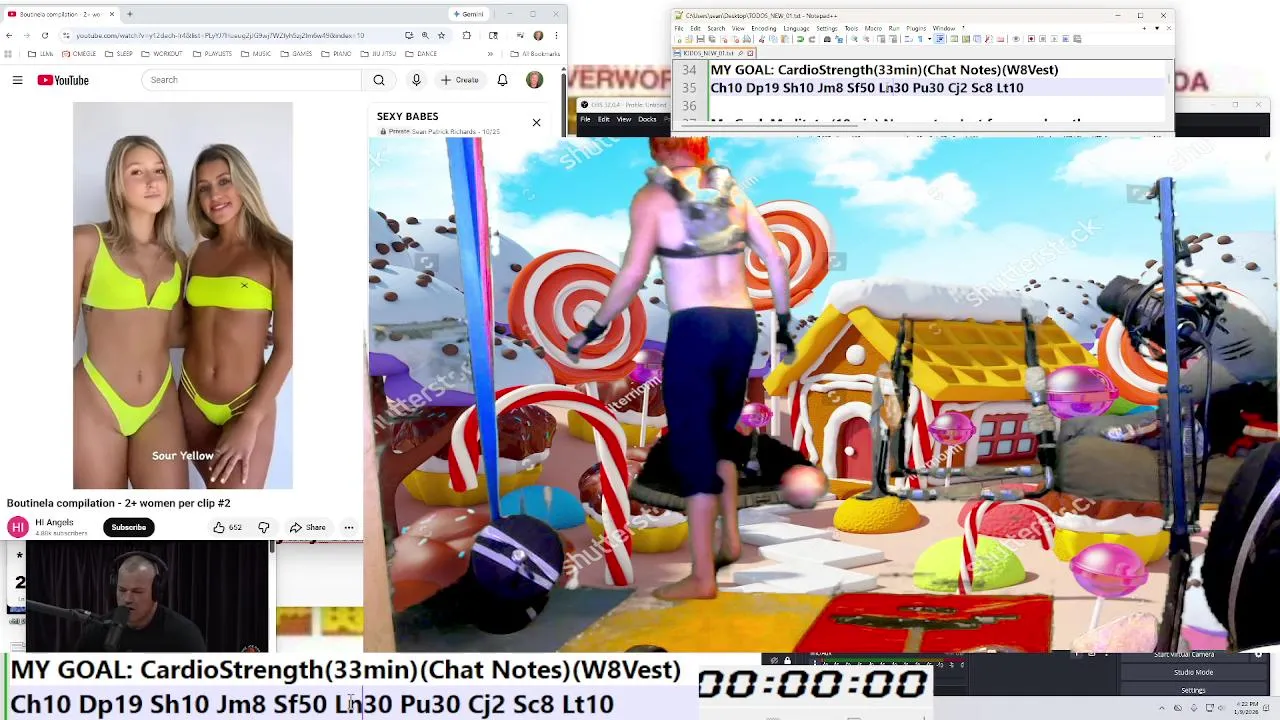1280x720 pixels.
Task: Close the Boutinela compilation tab
Action: [112, 14]
